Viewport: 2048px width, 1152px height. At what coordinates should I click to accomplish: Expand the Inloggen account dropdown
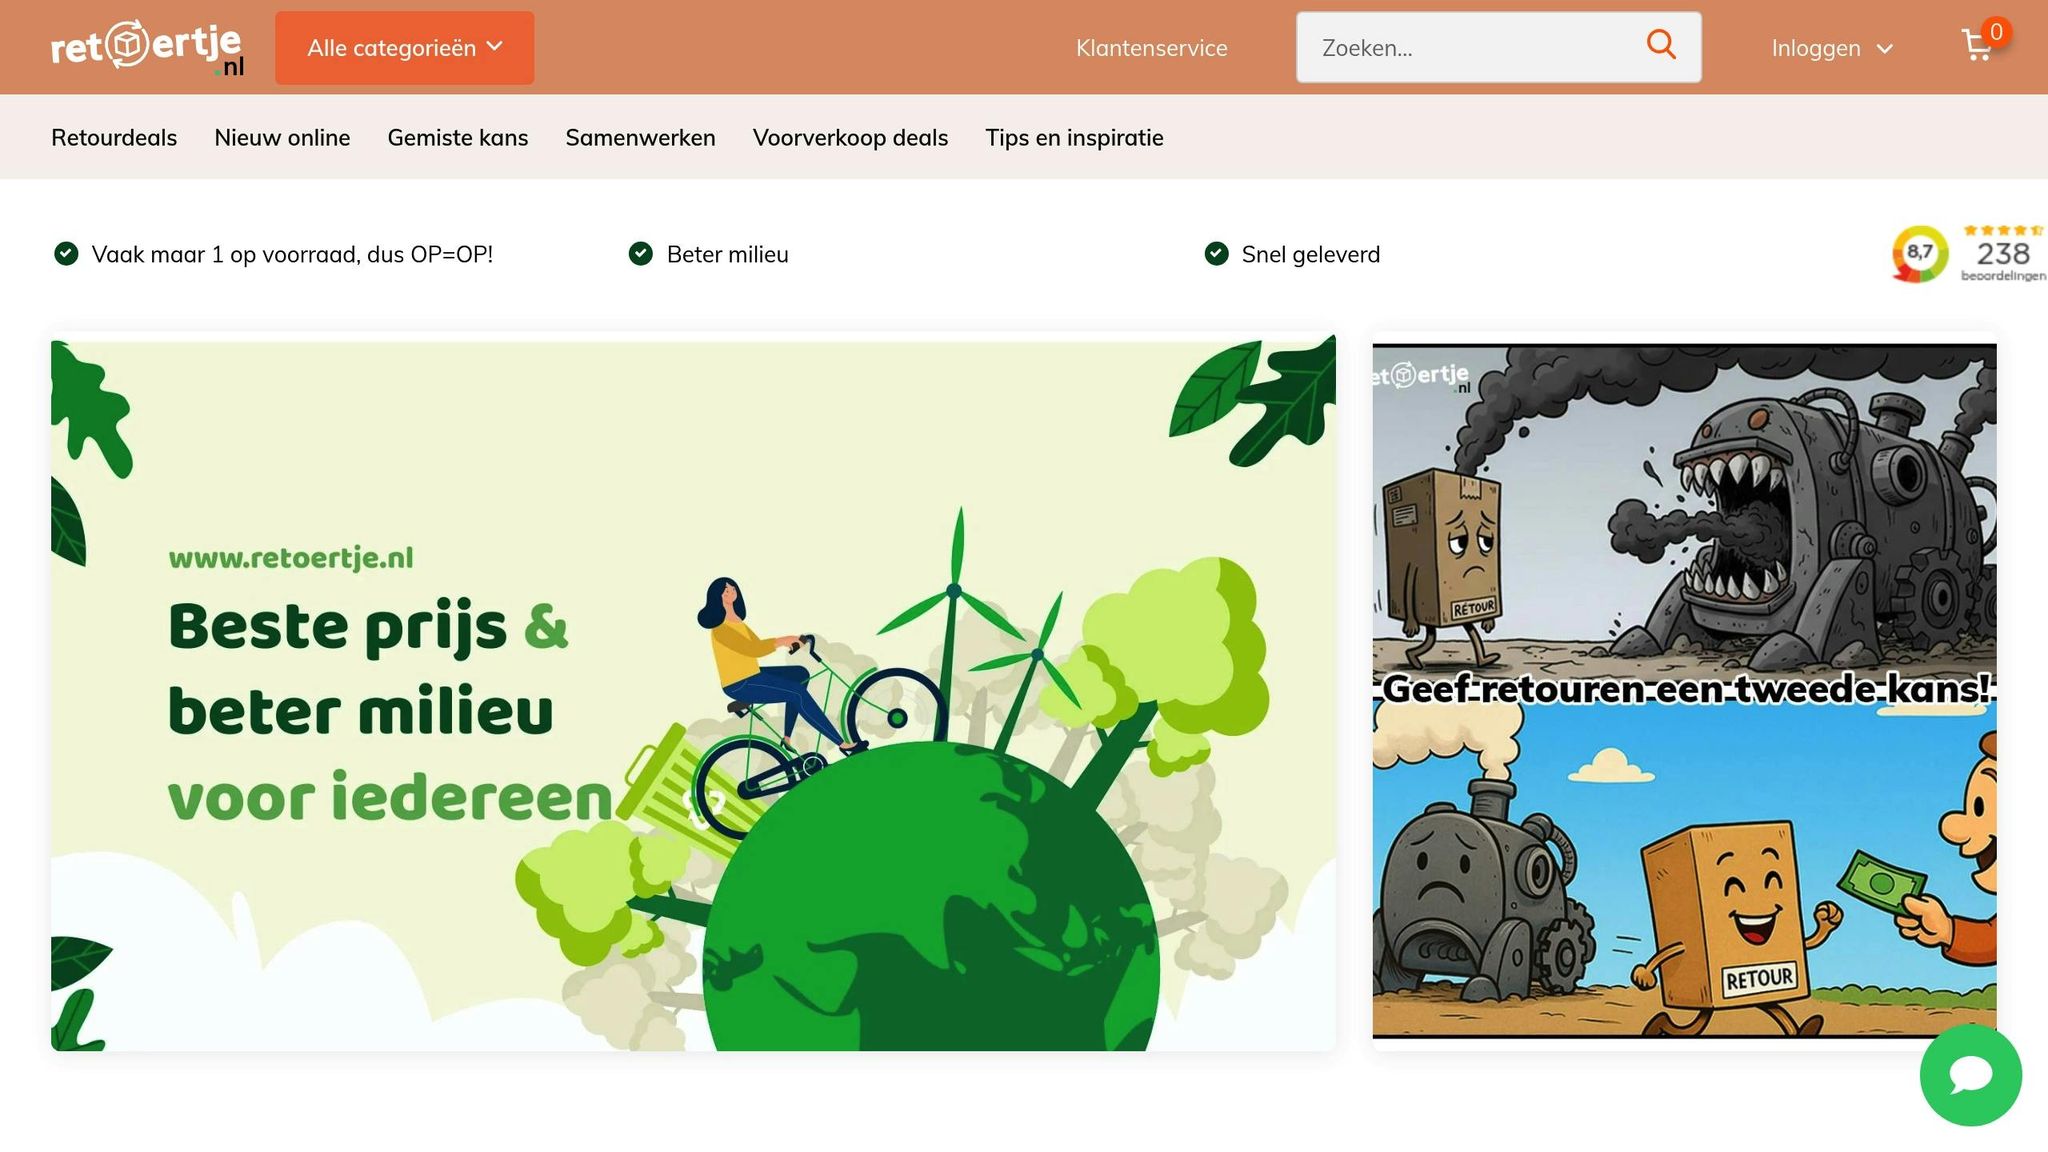(x=1816, y=48)
